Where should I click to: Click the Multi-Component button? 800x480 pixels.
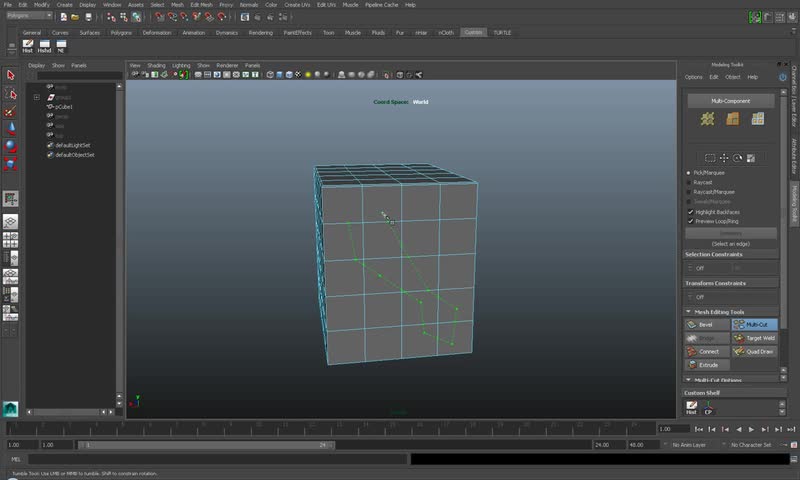[x=730, y=101]
